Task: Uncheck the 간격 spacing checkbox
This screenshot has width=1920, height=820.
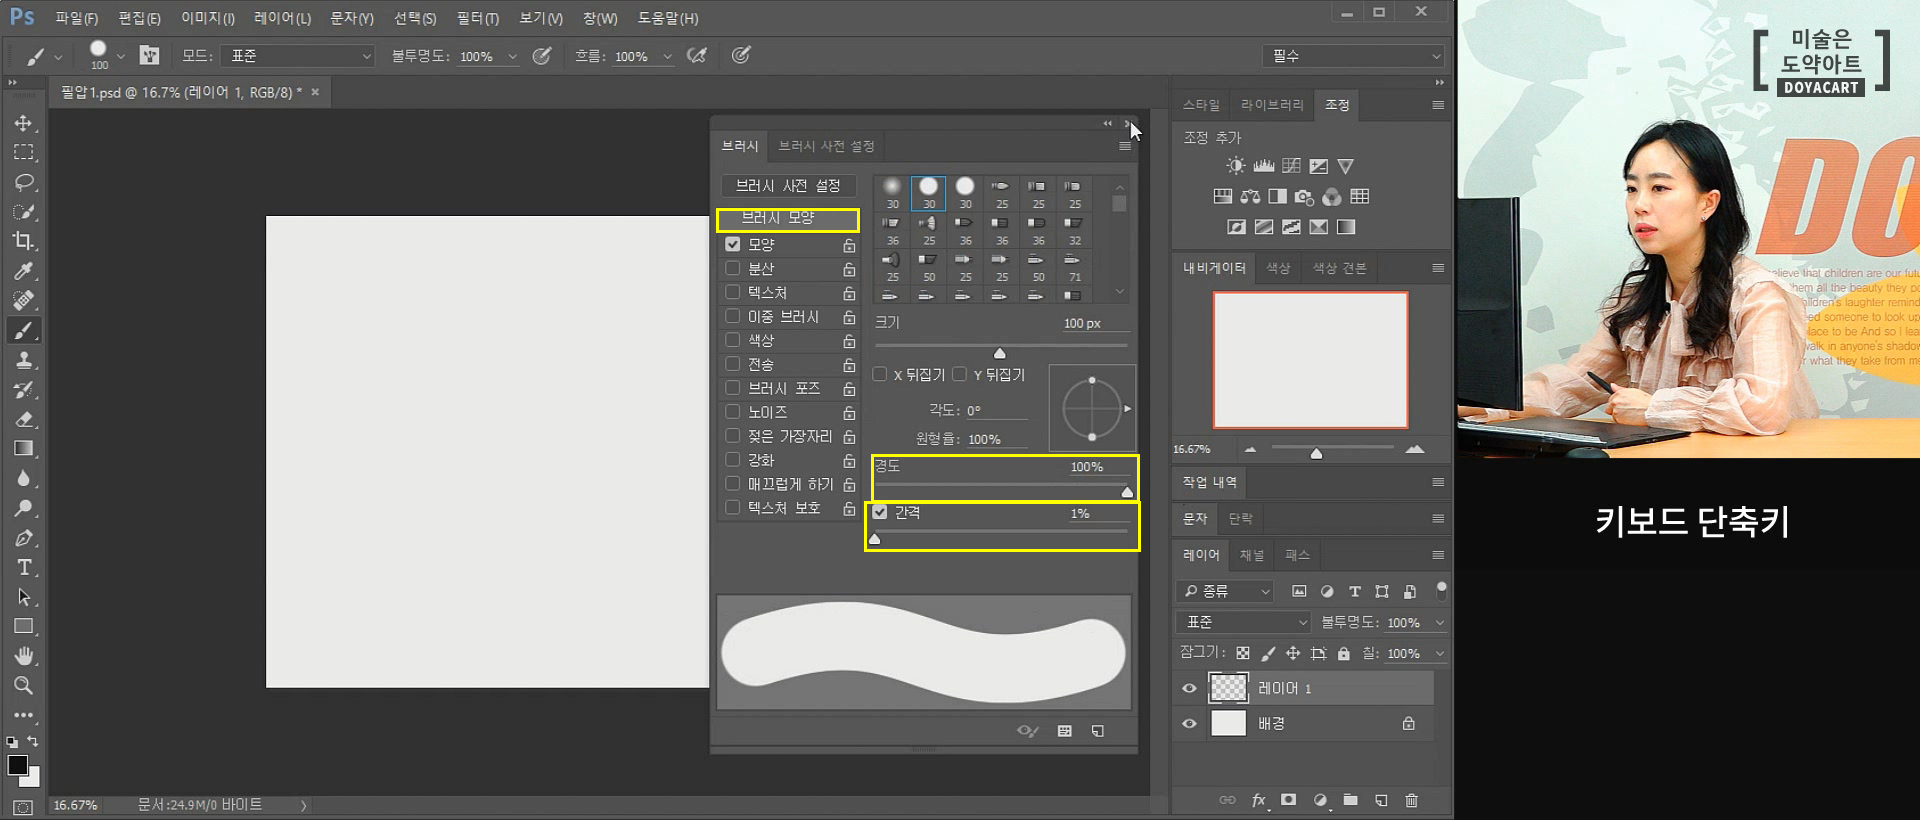Action: (880, 512)
